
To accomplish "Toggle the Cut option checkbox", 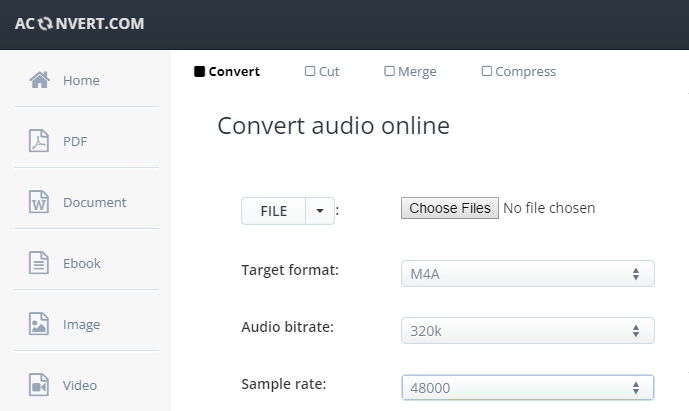I will 310,71.
